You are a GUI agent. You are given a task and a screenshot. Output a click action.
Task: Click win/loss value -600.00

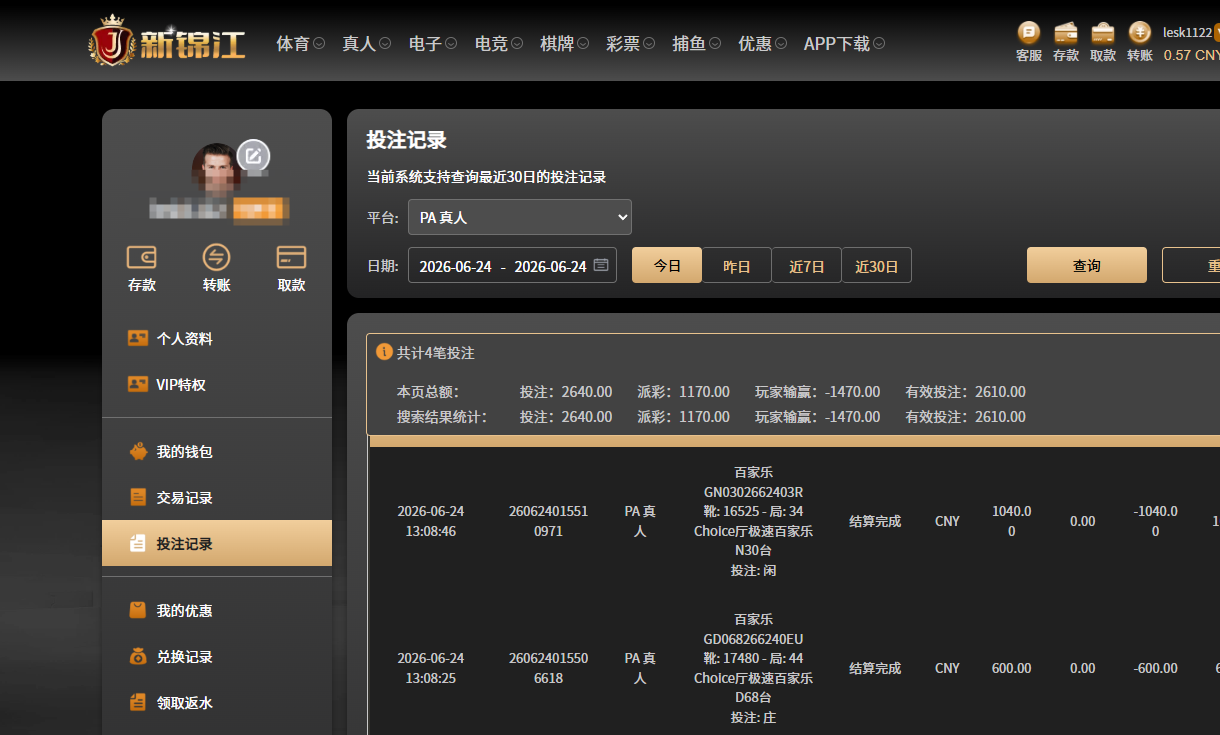tap(1155, 668)
